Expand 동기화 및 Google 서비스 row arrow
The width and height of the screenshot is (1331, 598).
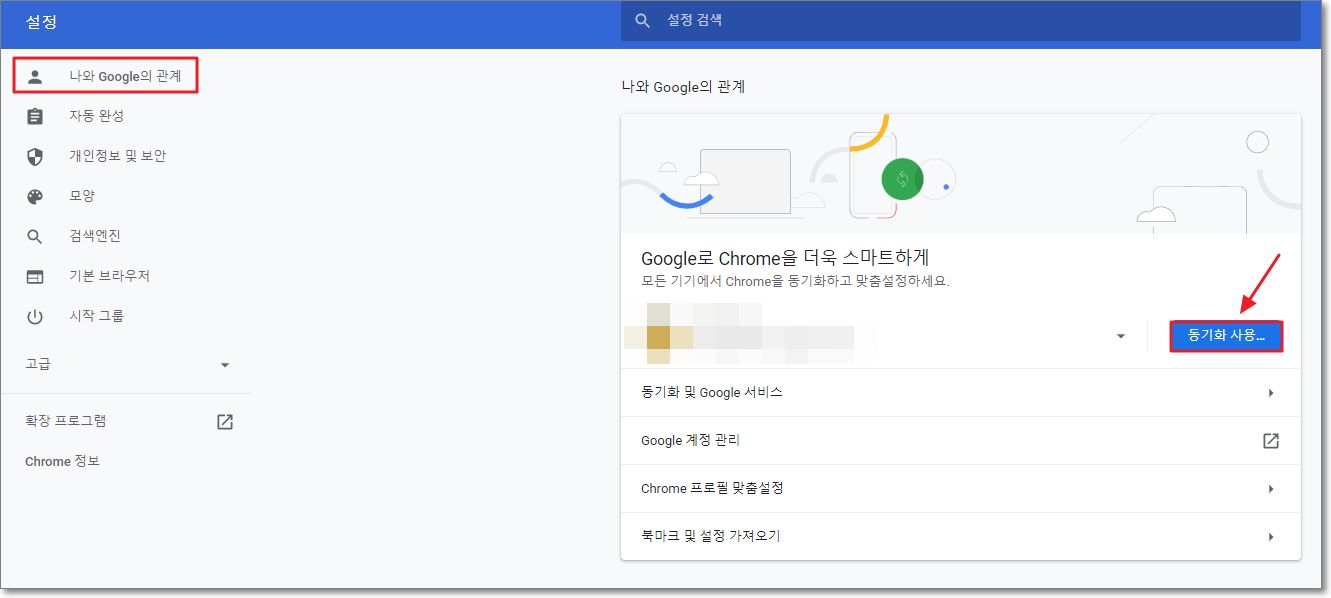click(1271, 393)
